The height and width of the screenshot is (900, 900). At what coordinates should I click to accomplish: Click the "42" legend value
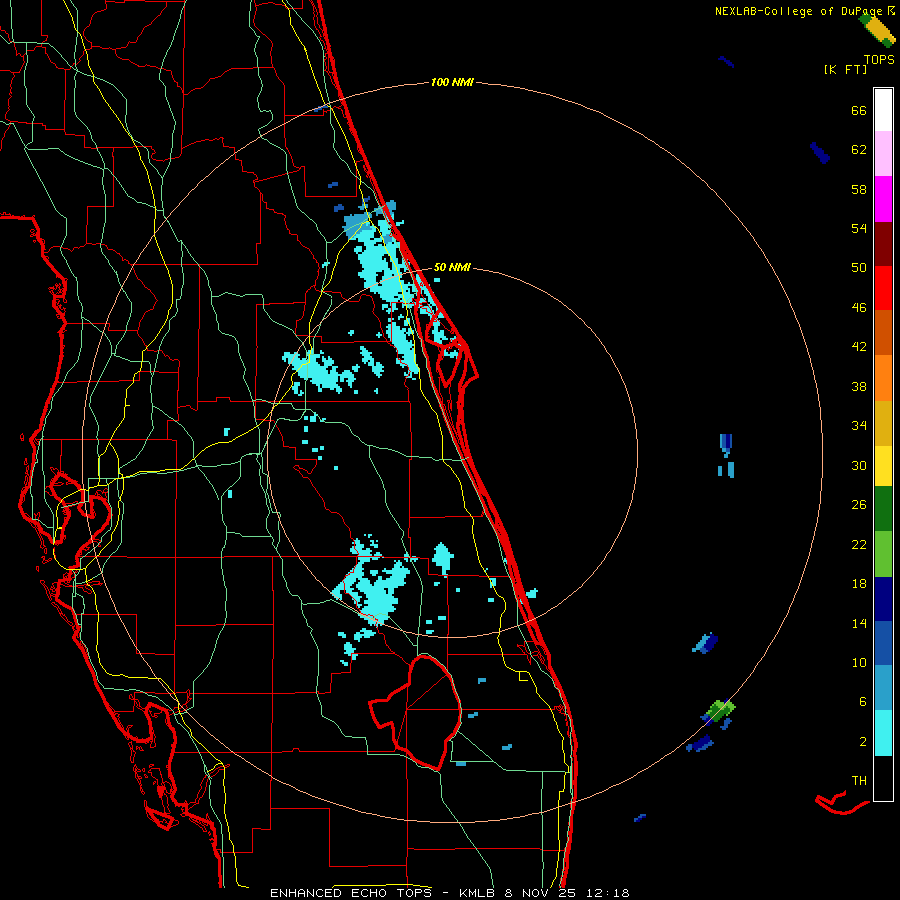click(x=859, y=347)
